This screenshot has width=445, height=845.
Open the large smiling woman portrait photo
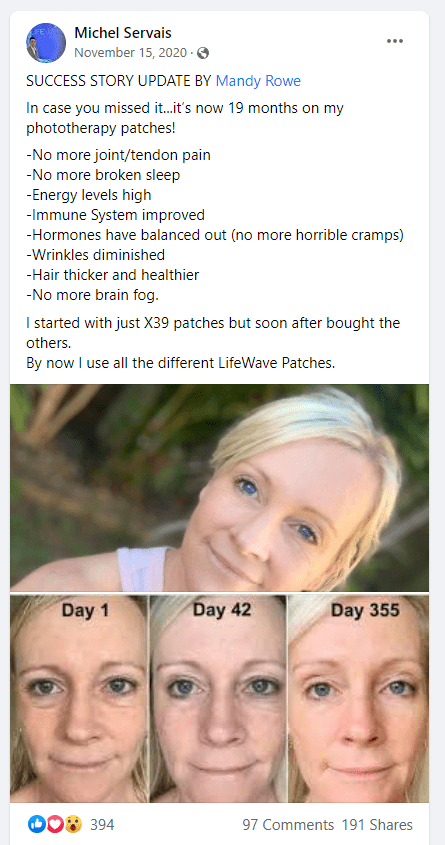point(220,488)
